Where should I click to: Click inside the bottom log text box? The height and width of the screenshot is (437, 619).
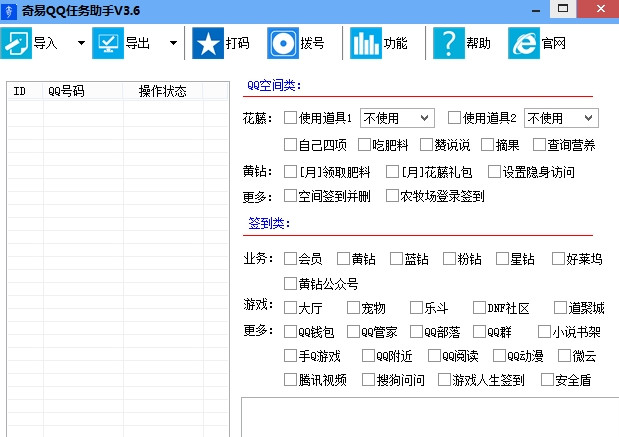[430, 417]
